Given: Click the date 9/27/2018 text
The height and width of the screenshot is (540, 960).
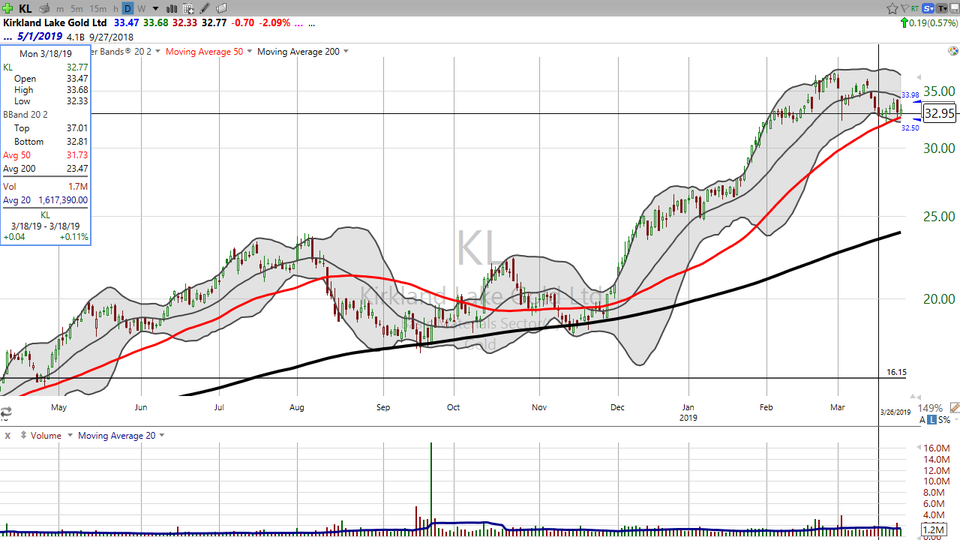Looking at the screenshot, I should pyautogui.click(x=111, y=37).
